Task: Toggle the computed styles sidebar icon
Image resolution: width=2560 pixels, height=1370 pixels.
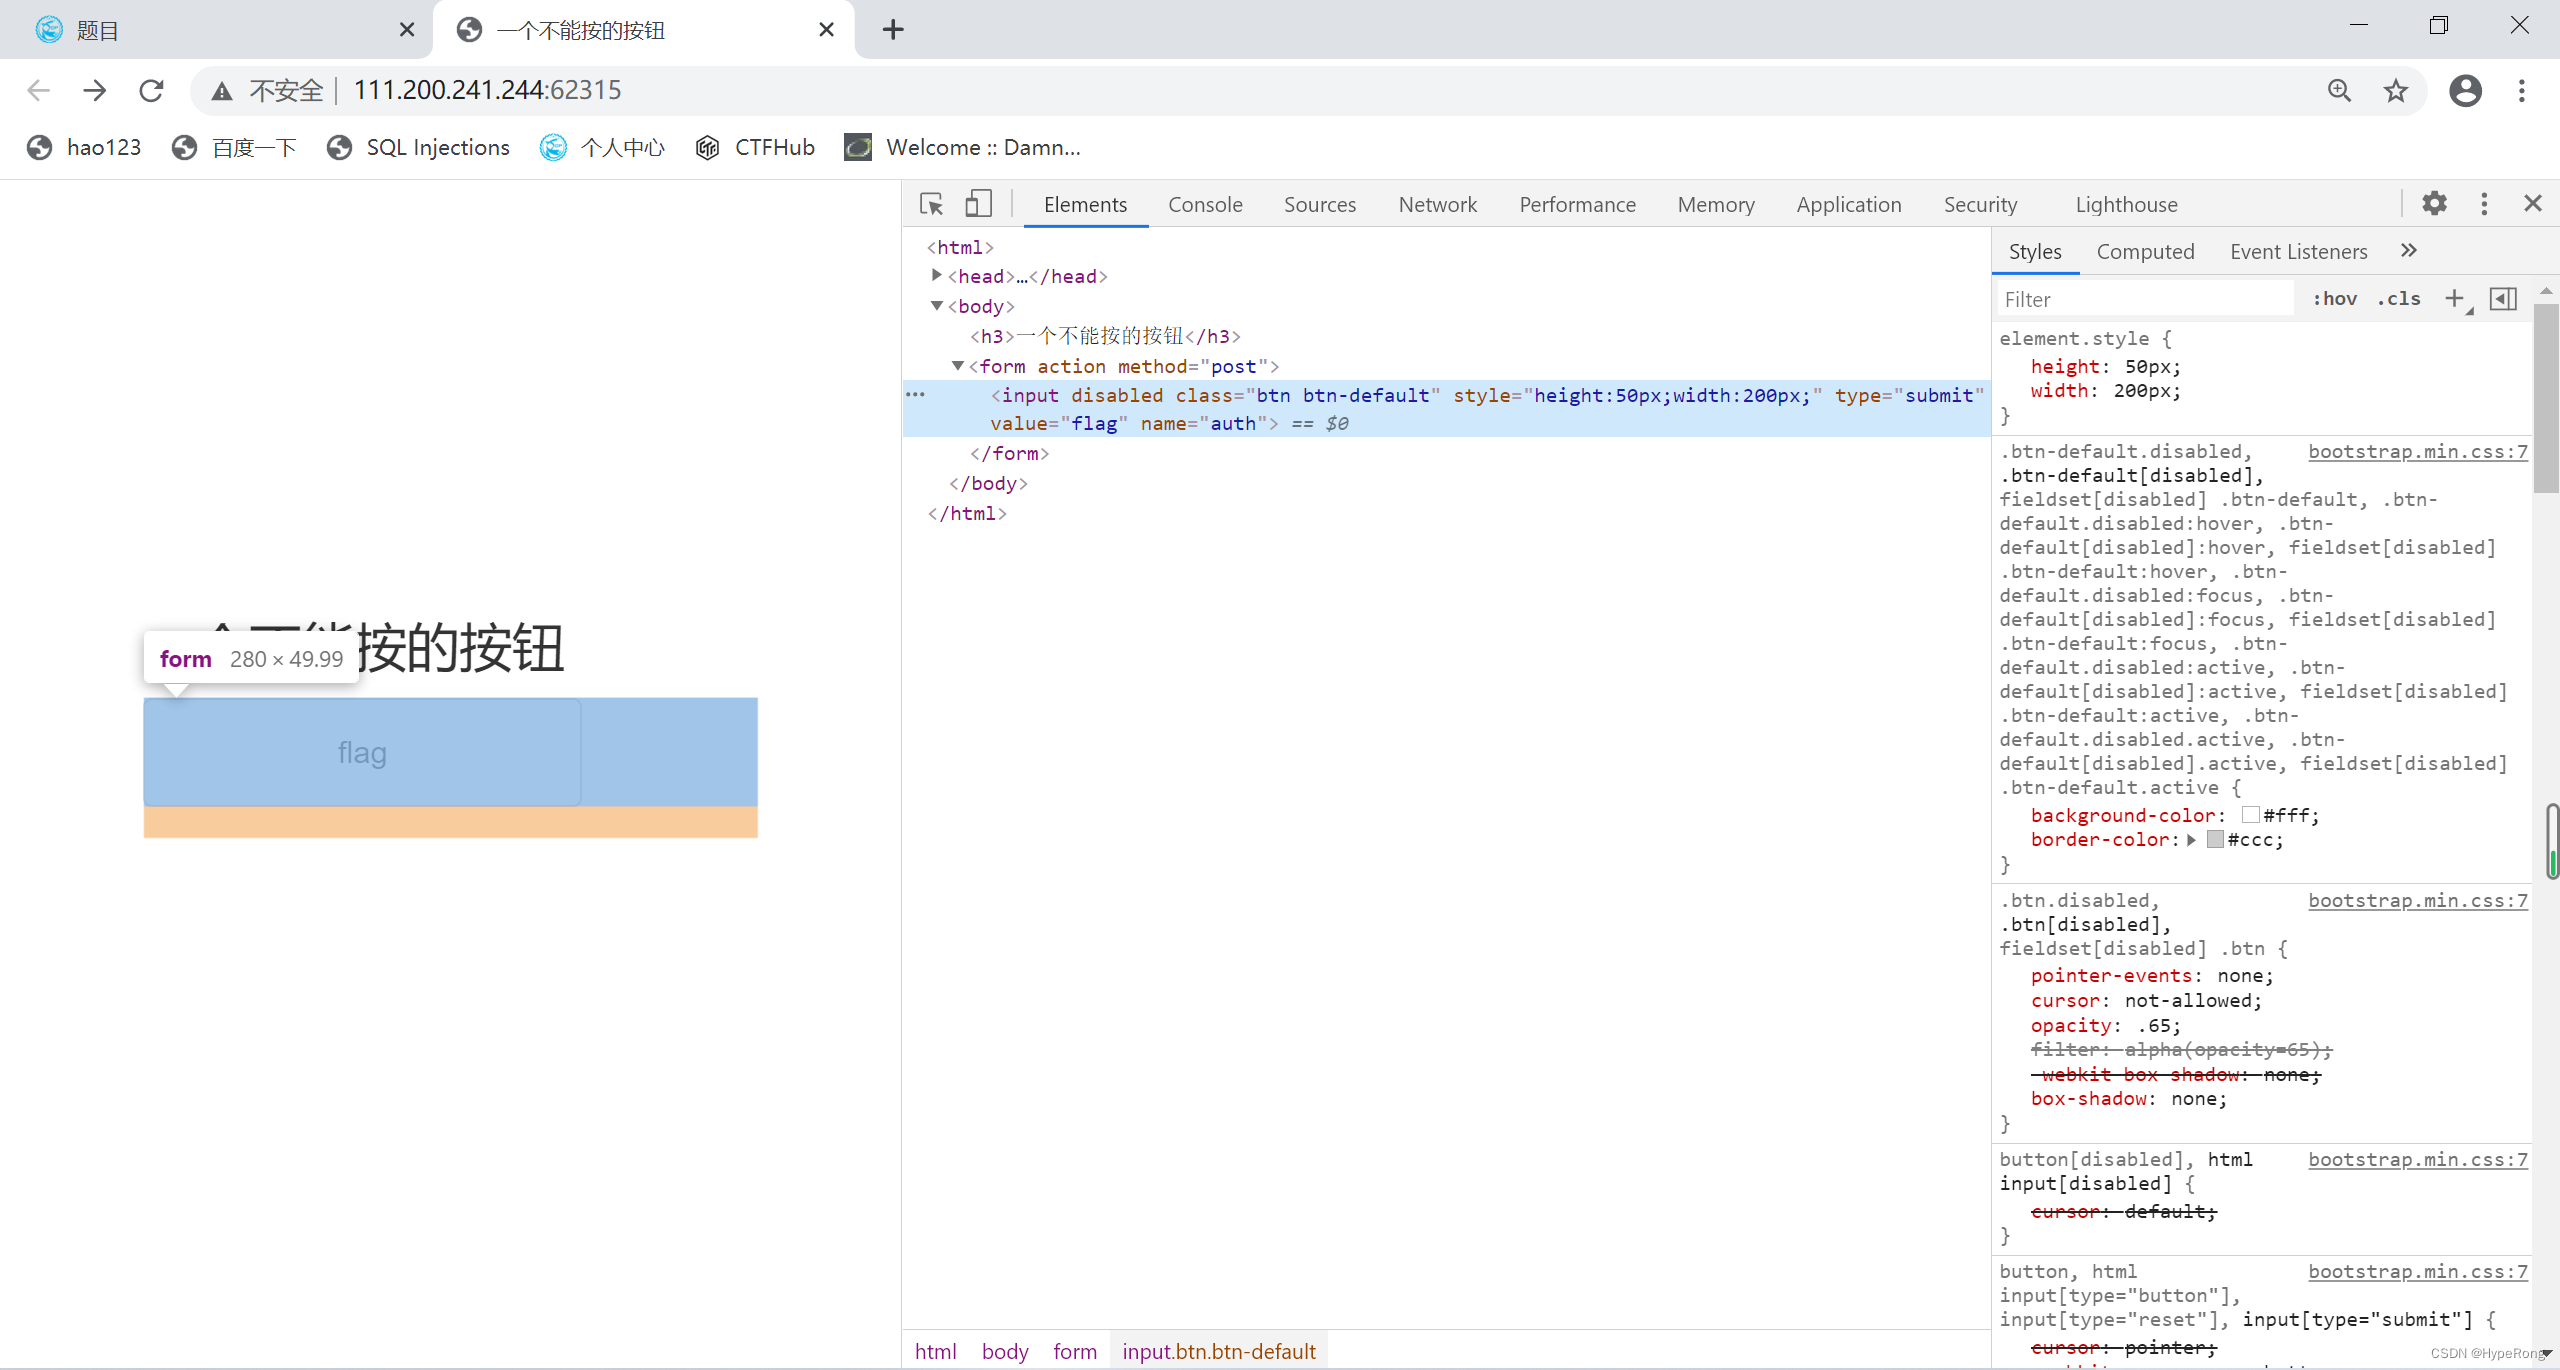Action: [2503, 299]
